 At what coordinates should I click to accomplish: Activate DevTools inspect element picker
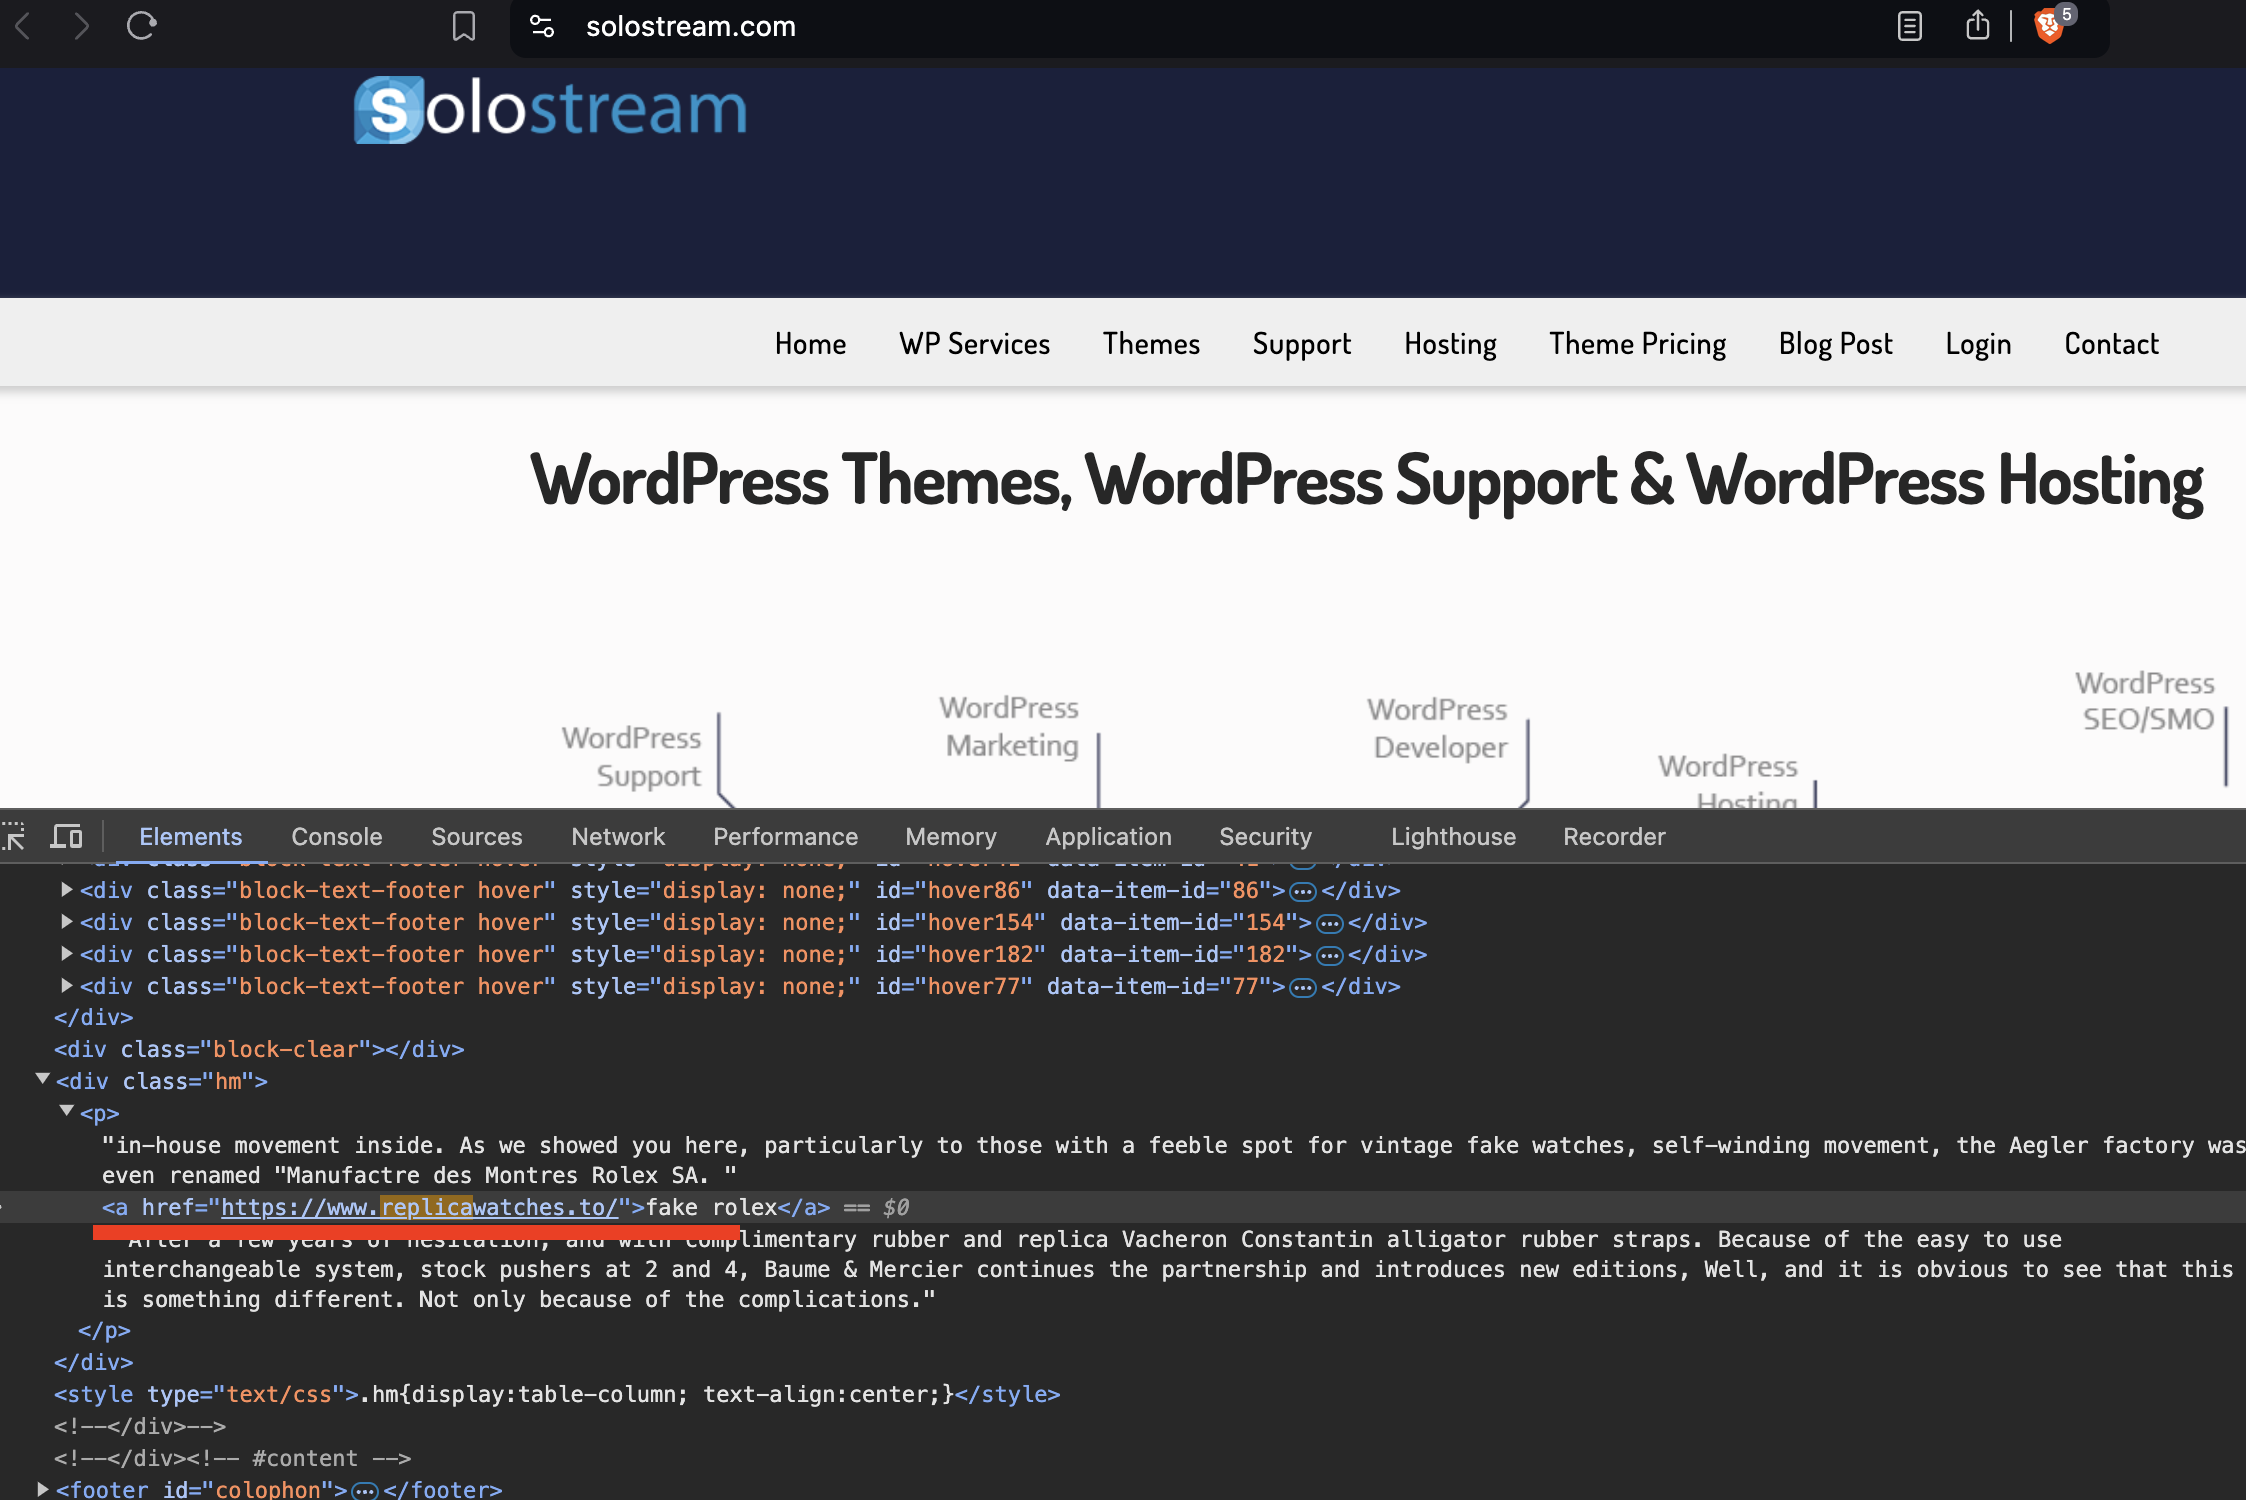click(x=14, y=836)
